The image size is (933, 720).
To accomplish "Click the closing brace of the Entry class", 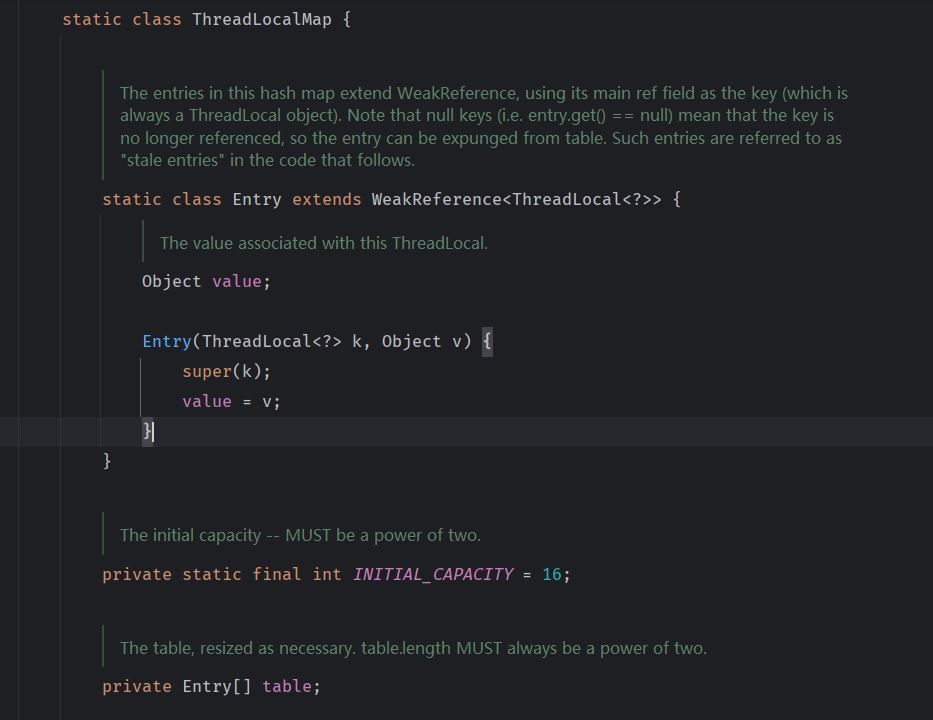I will pos(107,461).
